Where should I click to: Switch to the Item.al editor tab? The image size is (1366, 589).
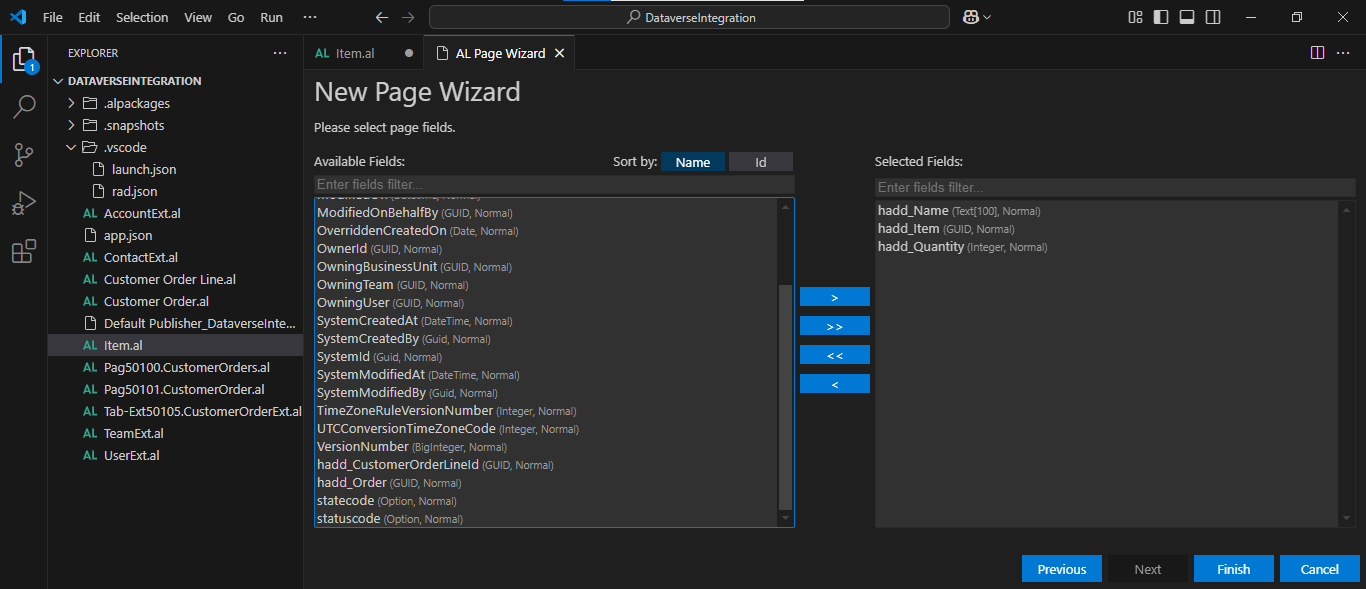tap(354, 53)
